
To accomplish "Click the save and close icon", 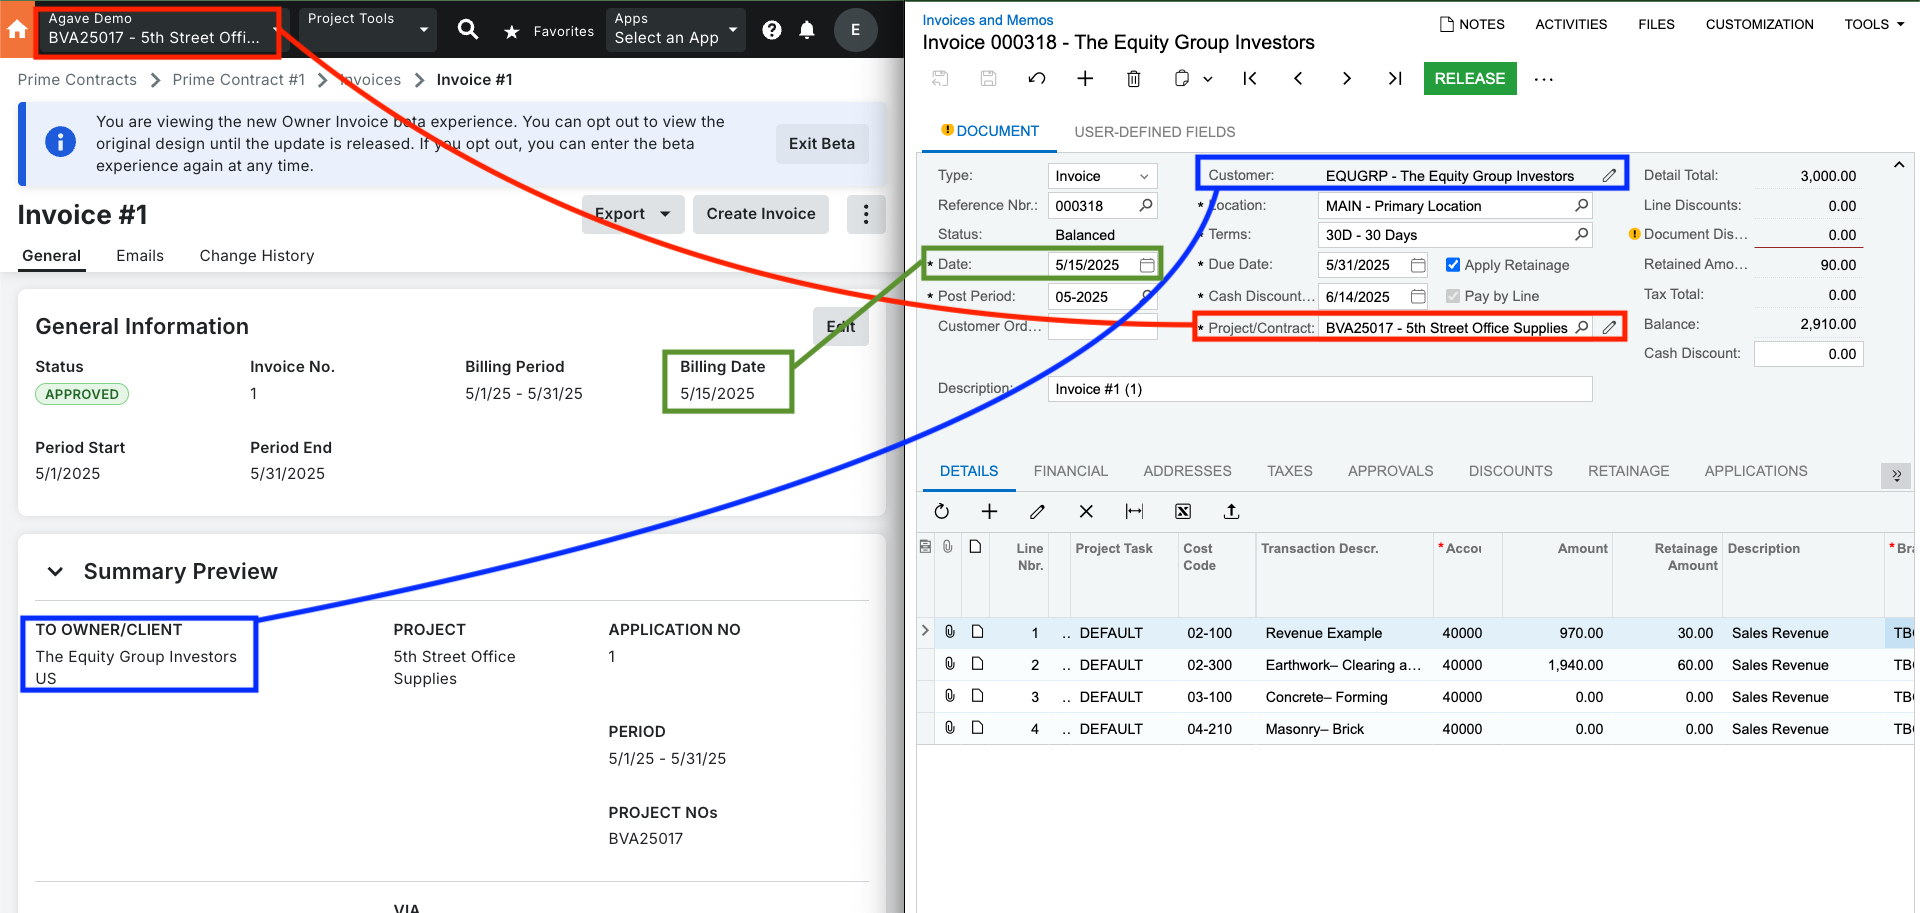I will point(940,78).
